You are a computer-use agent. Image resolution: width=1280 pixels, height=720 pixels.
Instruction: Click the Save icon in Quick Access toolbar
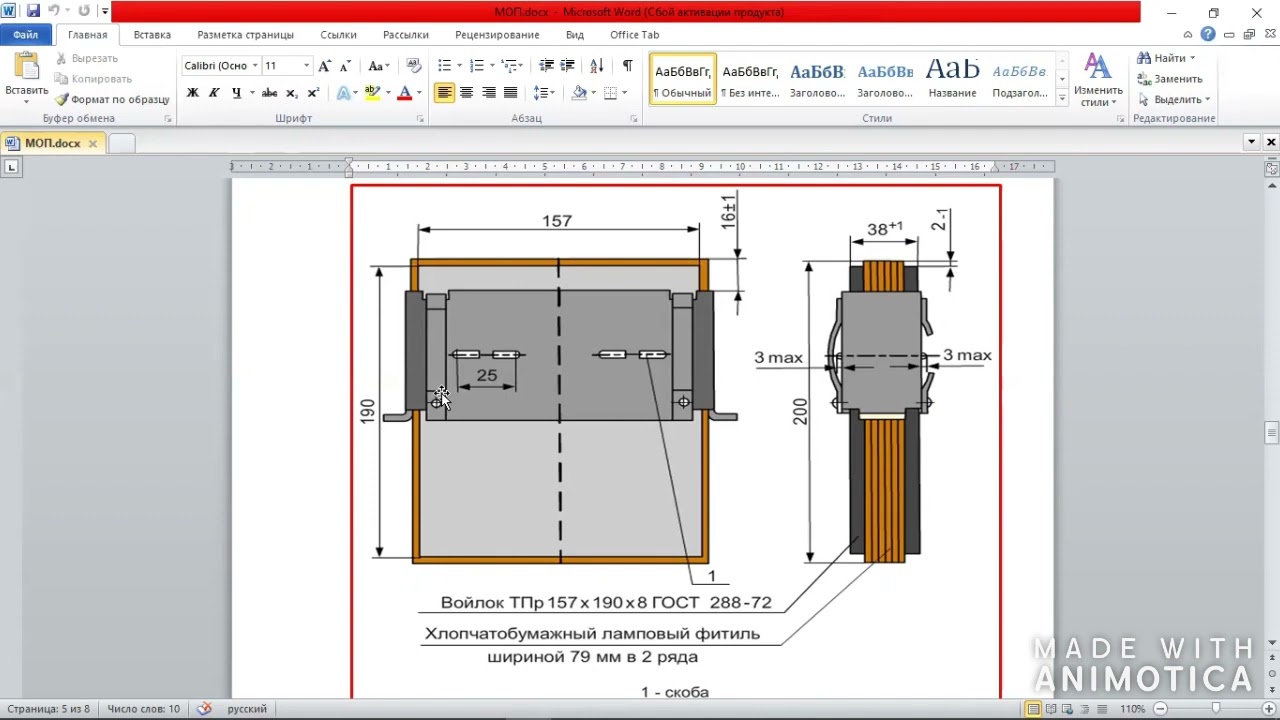[x=33, y=11]
